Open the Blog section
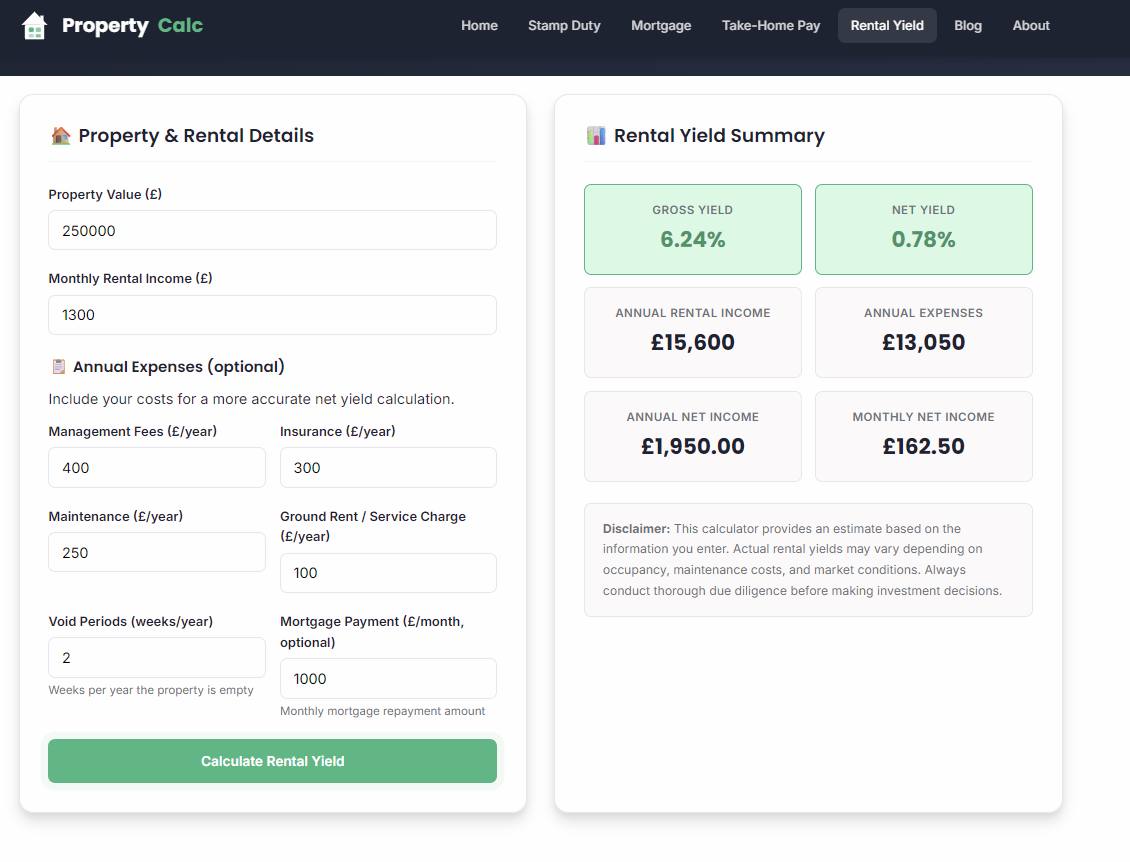Screen dimensions: 1130x862 tap(967, 25)
